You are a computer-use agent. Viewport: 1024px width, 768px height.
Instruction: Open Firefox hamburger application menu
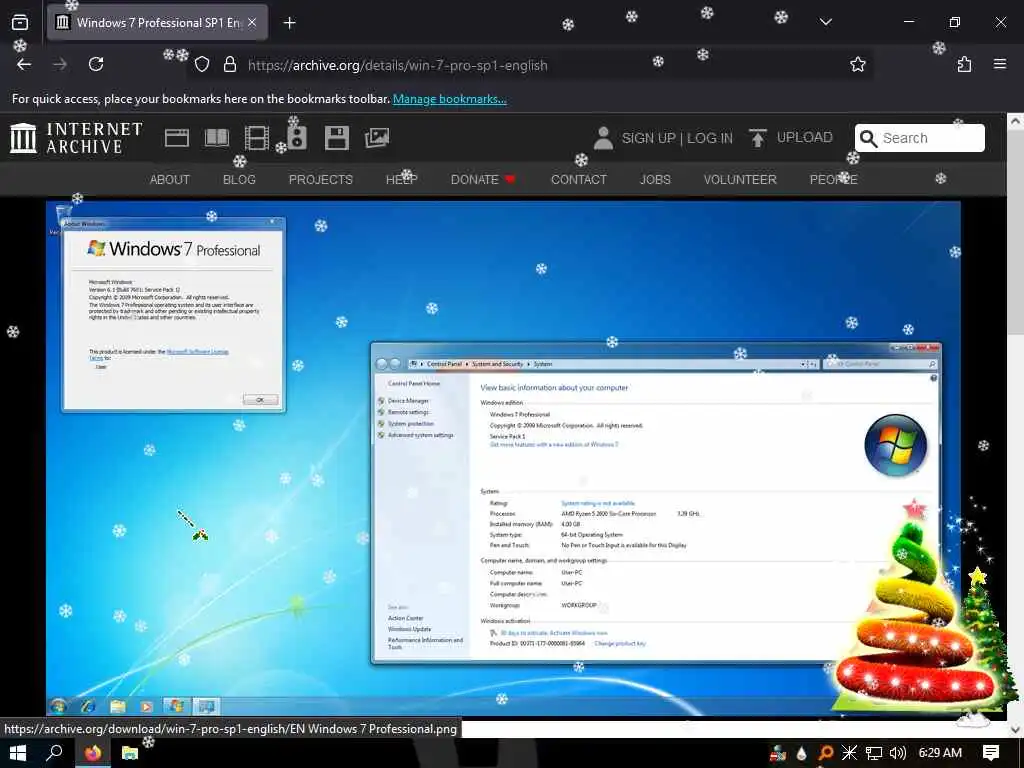tap(1000, 64)
